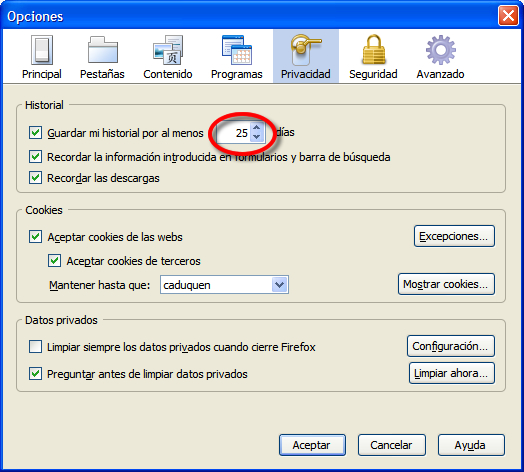Toggle Recordar la información introducida en formularios

[x=35, y=156]
